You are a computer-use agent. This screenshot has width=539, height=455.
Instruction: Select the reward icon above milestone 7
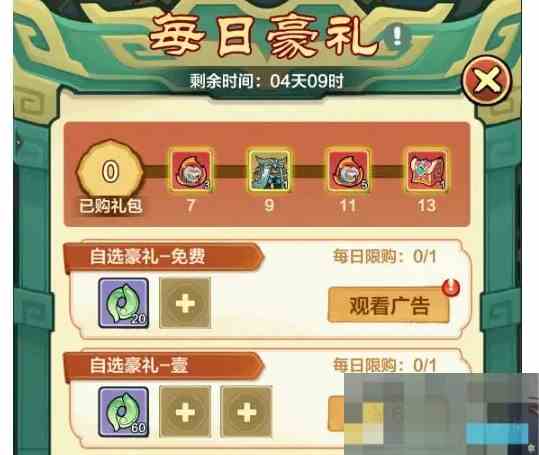coord(191,171)
